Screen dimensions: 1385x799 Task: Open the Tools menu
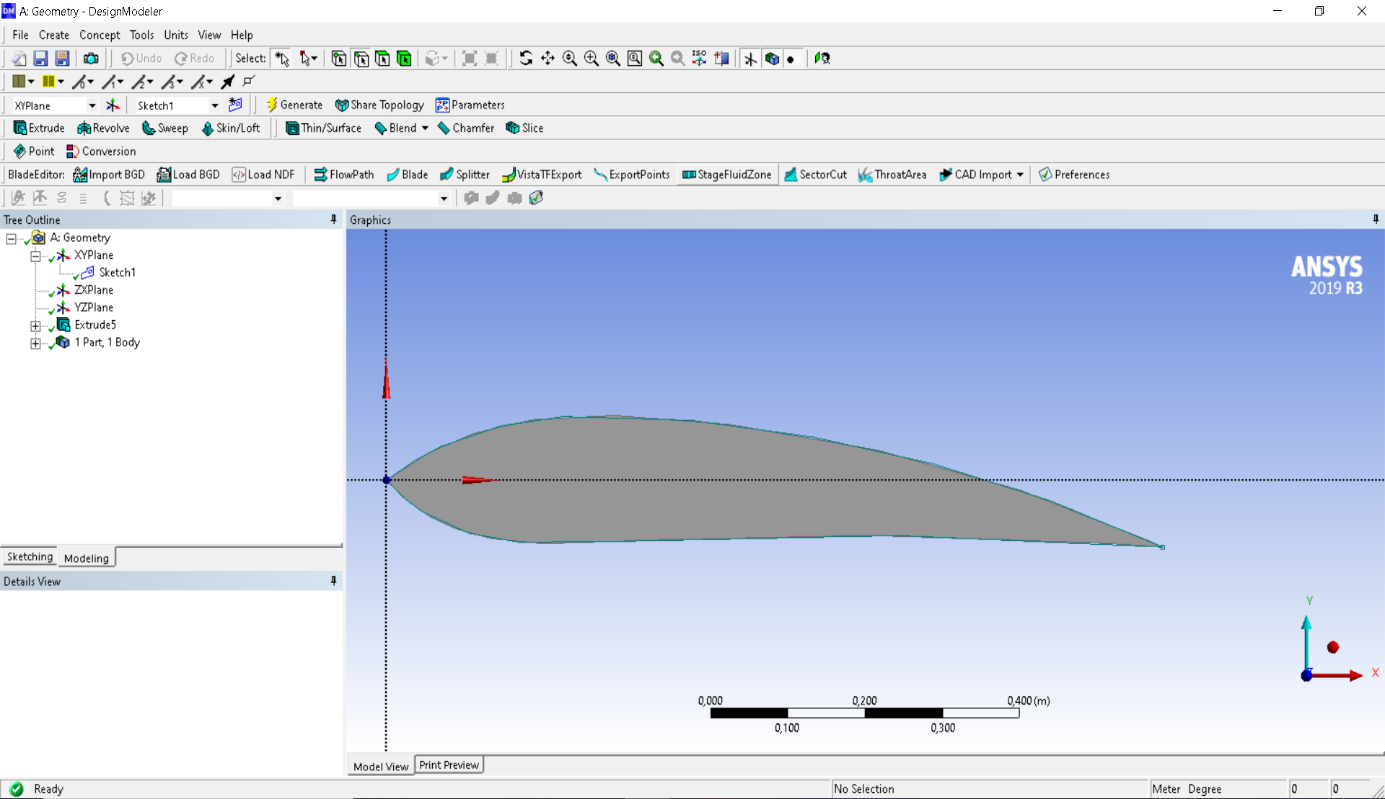coord(142,35)
